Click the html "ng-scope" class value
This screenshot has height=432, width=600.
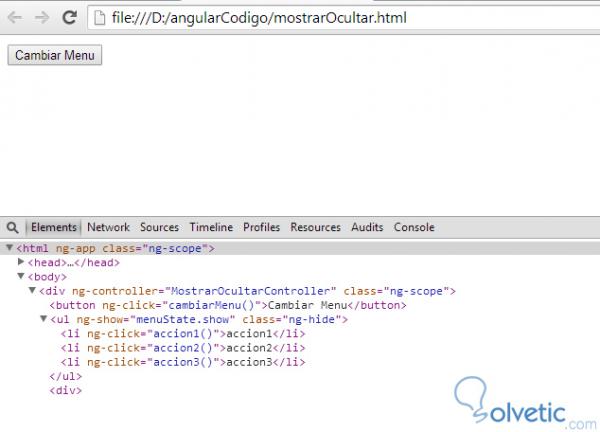175,248
